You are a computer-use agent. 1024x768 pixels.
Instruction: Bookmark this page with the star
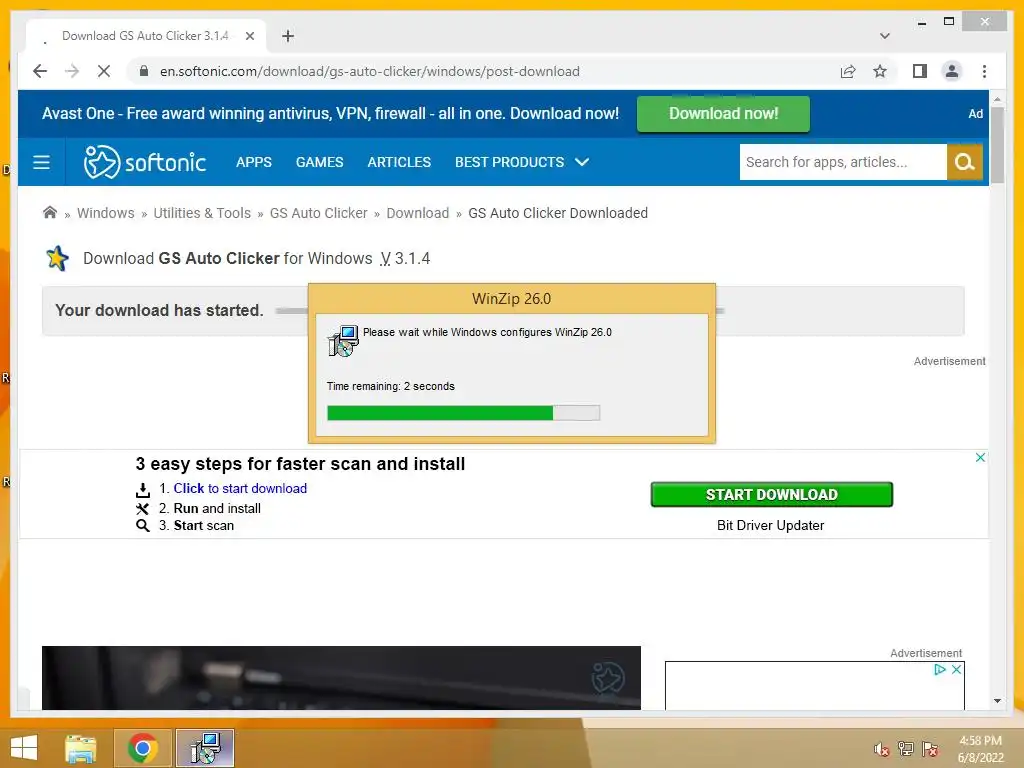[x=880, y=71]
